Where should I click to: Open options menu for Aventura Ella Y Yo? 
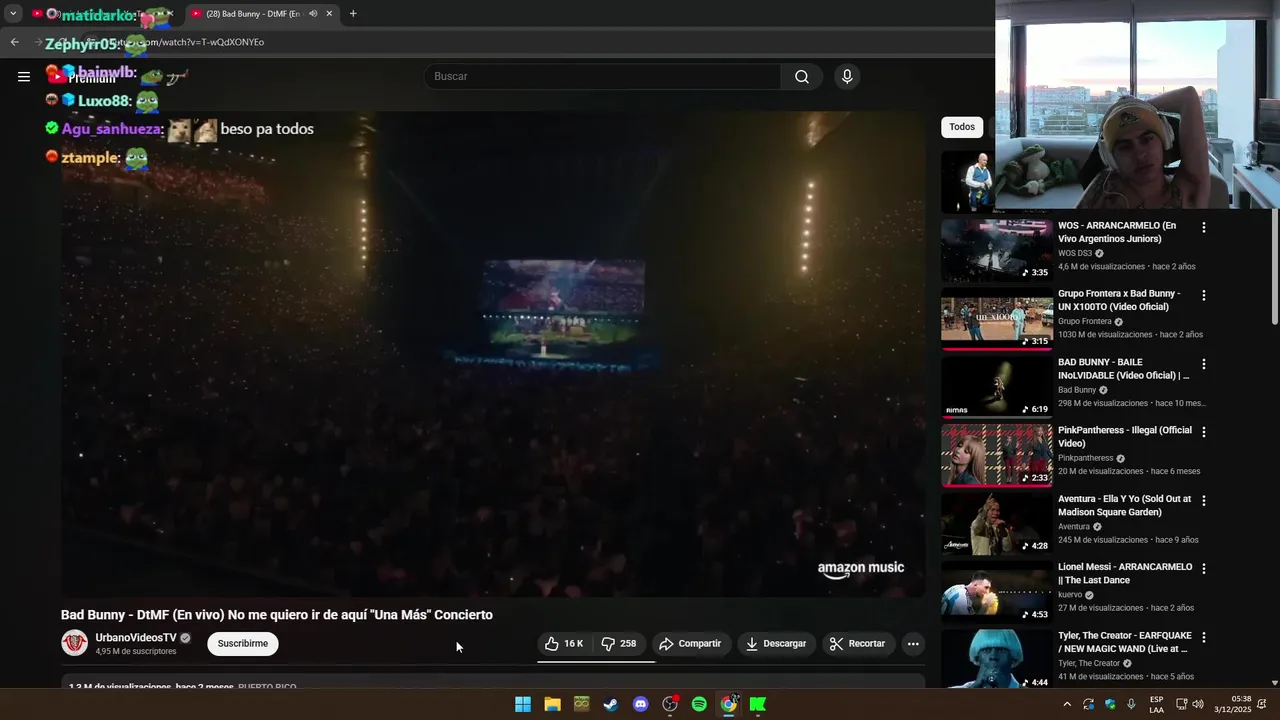tap(1204, 500)
